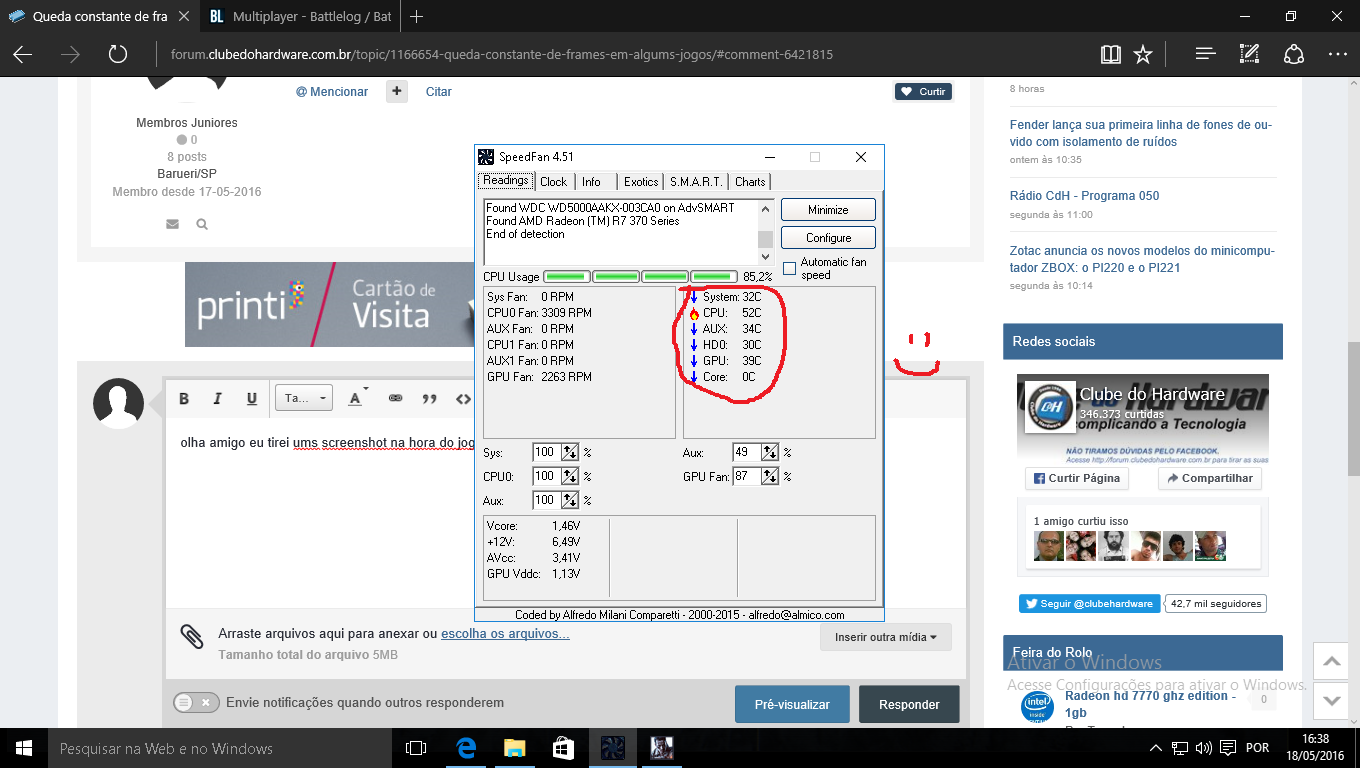Adjust the CPU0 fan speed spinner
The image size is (1360, 768).
tap(570, 476)
